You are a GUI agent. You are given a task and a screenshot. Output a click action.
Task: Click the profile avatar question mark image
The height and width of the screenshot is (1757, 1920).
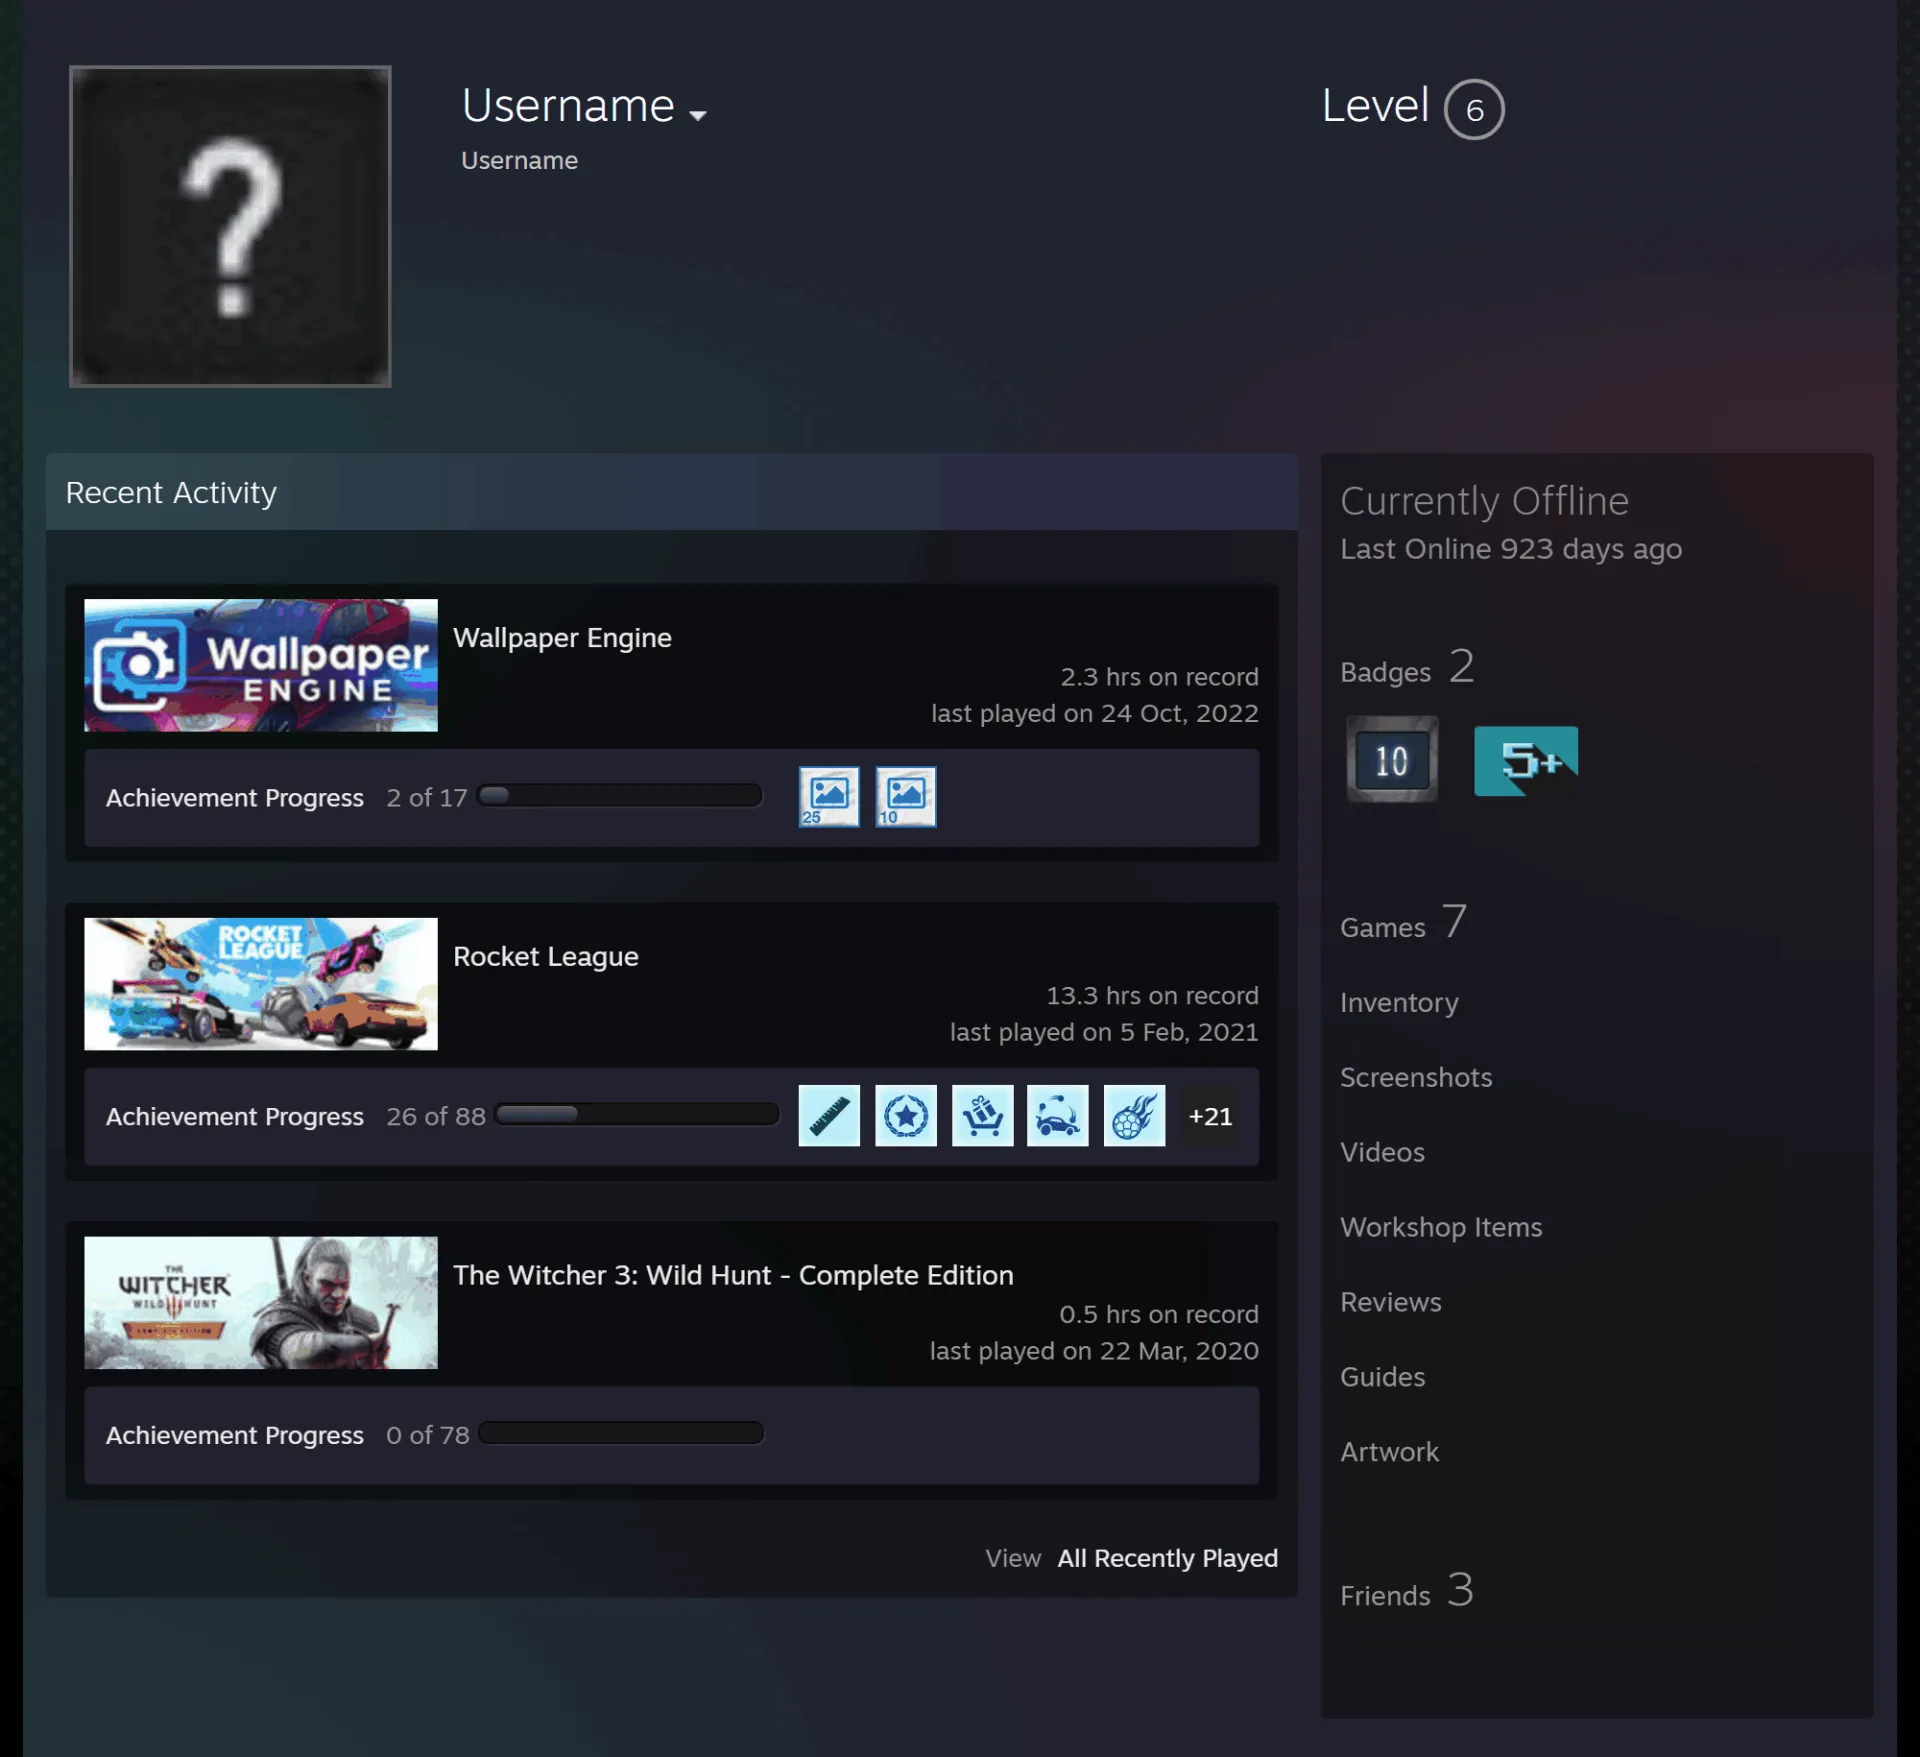[230, 226]
